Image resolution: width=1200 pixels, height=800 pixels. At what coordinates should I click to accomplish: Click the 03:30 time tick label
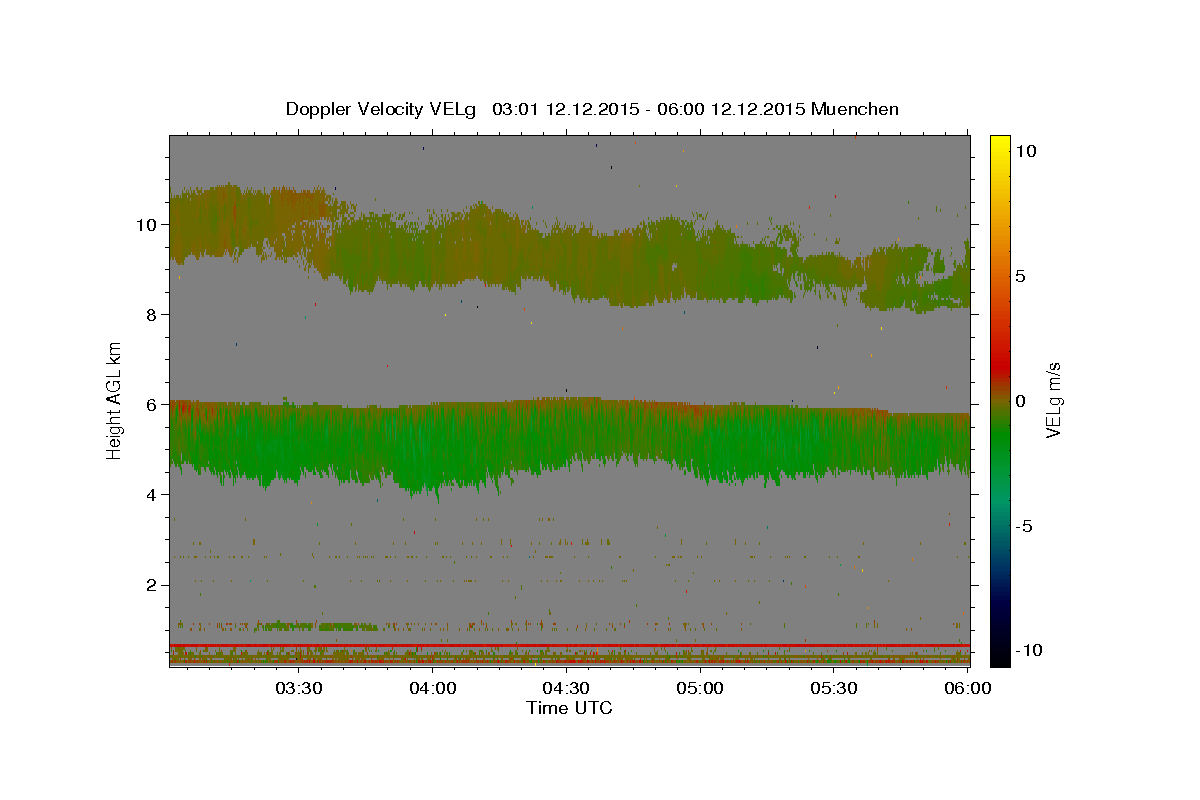[299, 689]
